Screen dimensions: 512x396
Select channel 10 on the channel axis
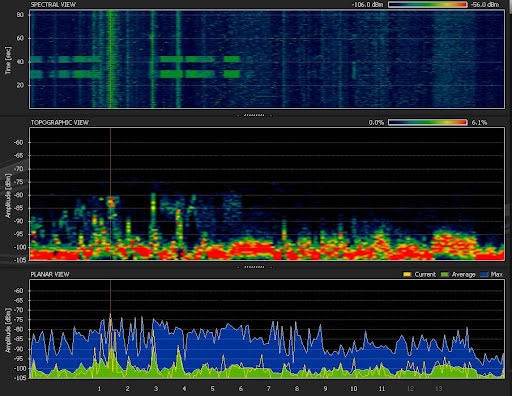(354, 388)
